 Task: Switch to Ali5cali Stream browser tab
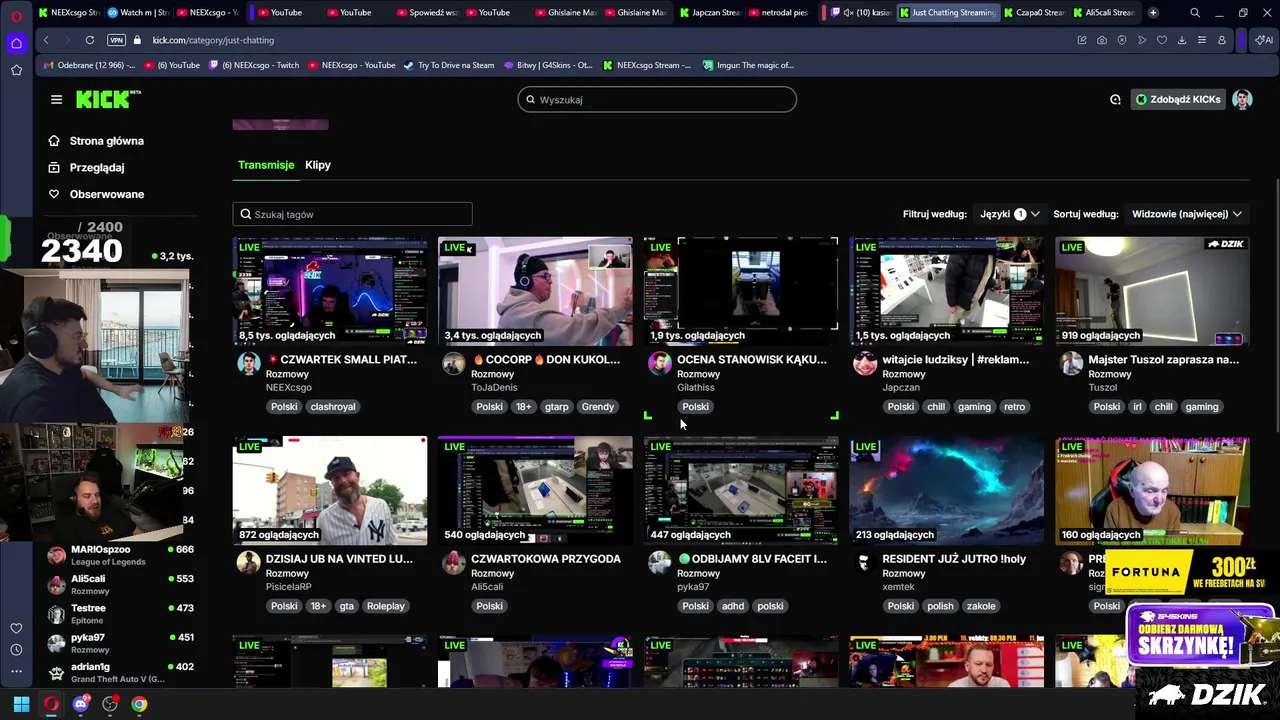click(x=1104, y=13)
